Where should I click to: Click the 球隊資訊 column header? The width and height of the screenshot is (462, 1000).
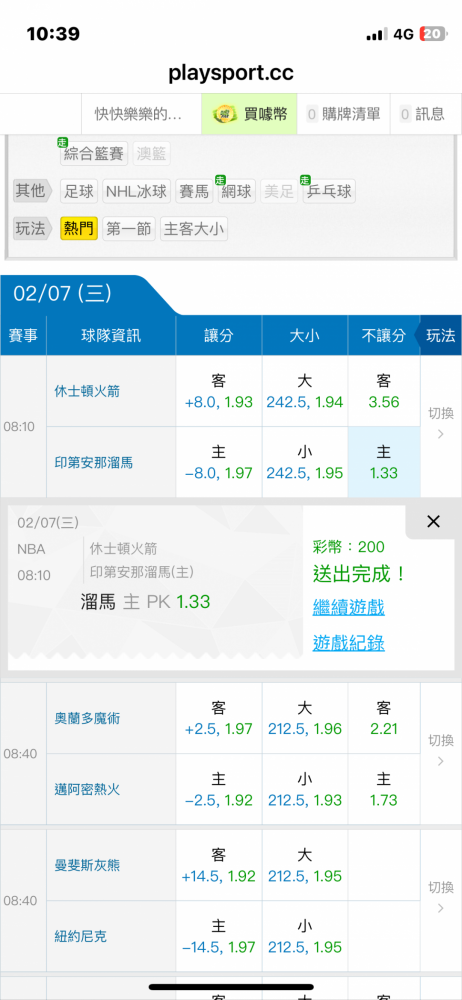click(111, 335)
